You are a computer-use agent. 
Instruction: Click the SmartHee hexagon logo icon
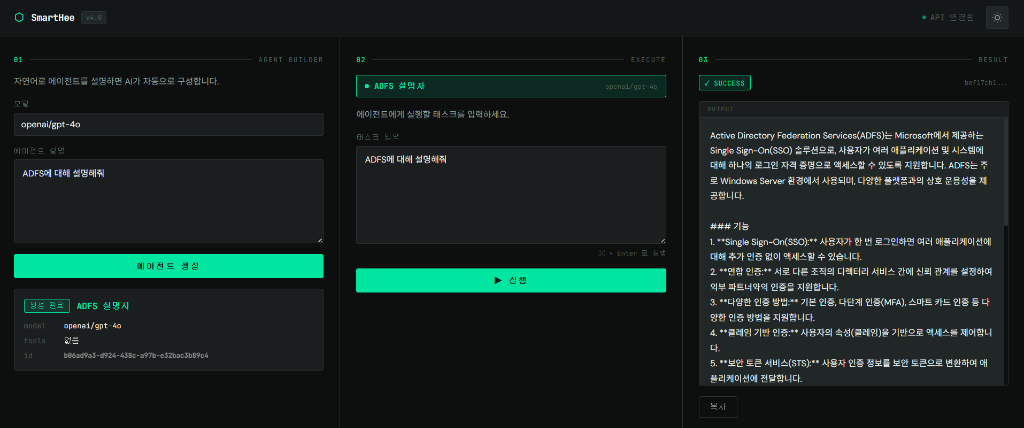(19, 18)
